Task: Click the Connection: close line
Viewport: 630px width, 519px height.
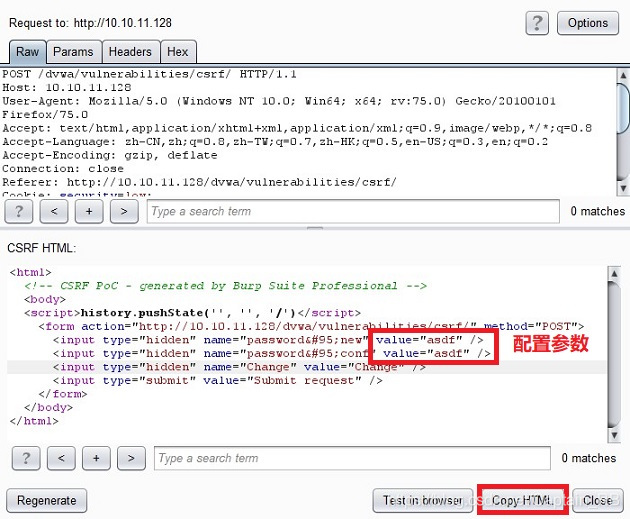Action: tap(63, 169)
